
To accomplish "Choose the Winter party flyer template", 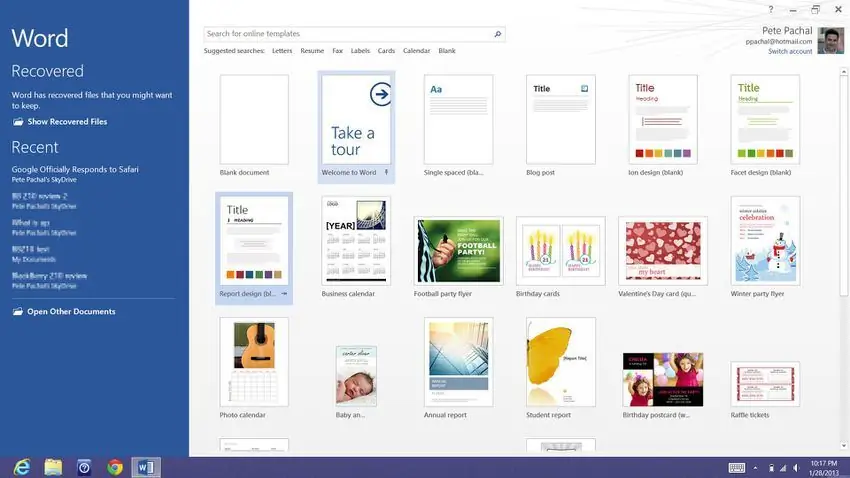I will (x=765, y=241).
